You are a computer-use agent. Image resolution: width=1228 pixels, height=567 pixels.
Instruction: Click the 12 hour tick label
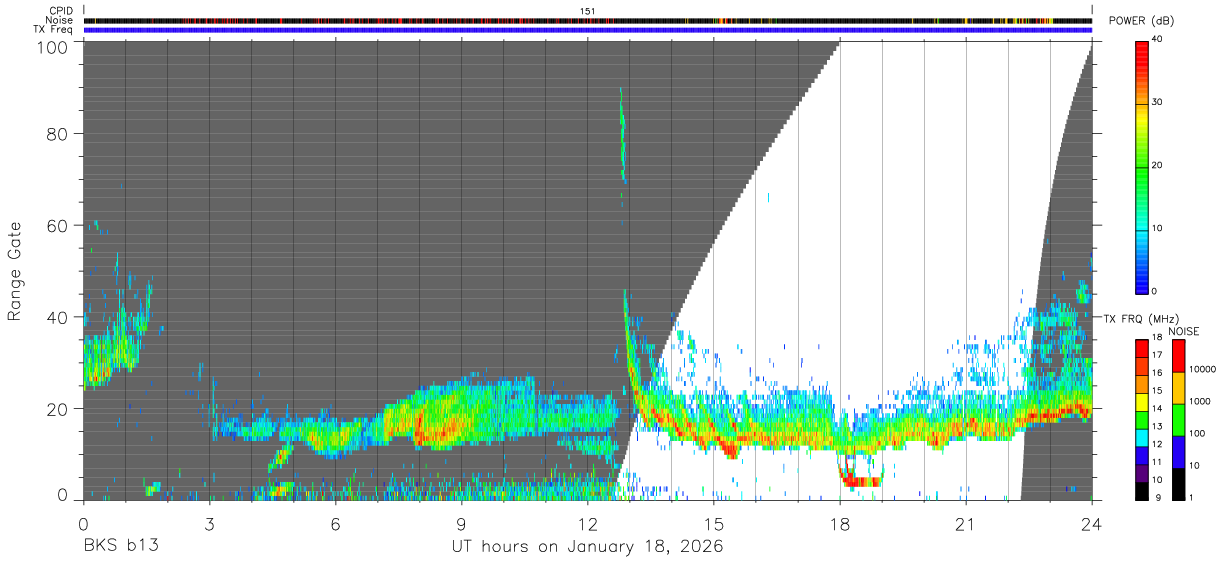click(x=588, y=524)
